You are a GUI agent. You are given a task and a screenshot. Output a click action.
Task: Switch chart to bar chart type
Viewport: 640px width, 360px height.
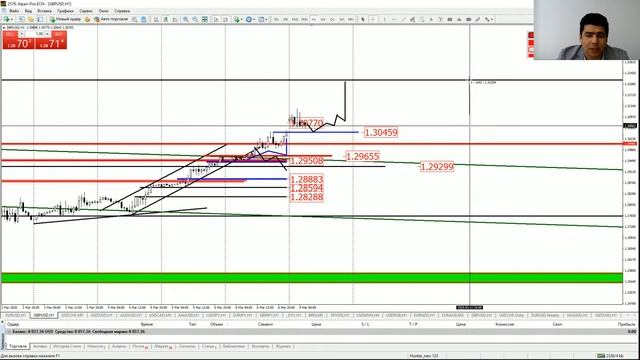156,19
